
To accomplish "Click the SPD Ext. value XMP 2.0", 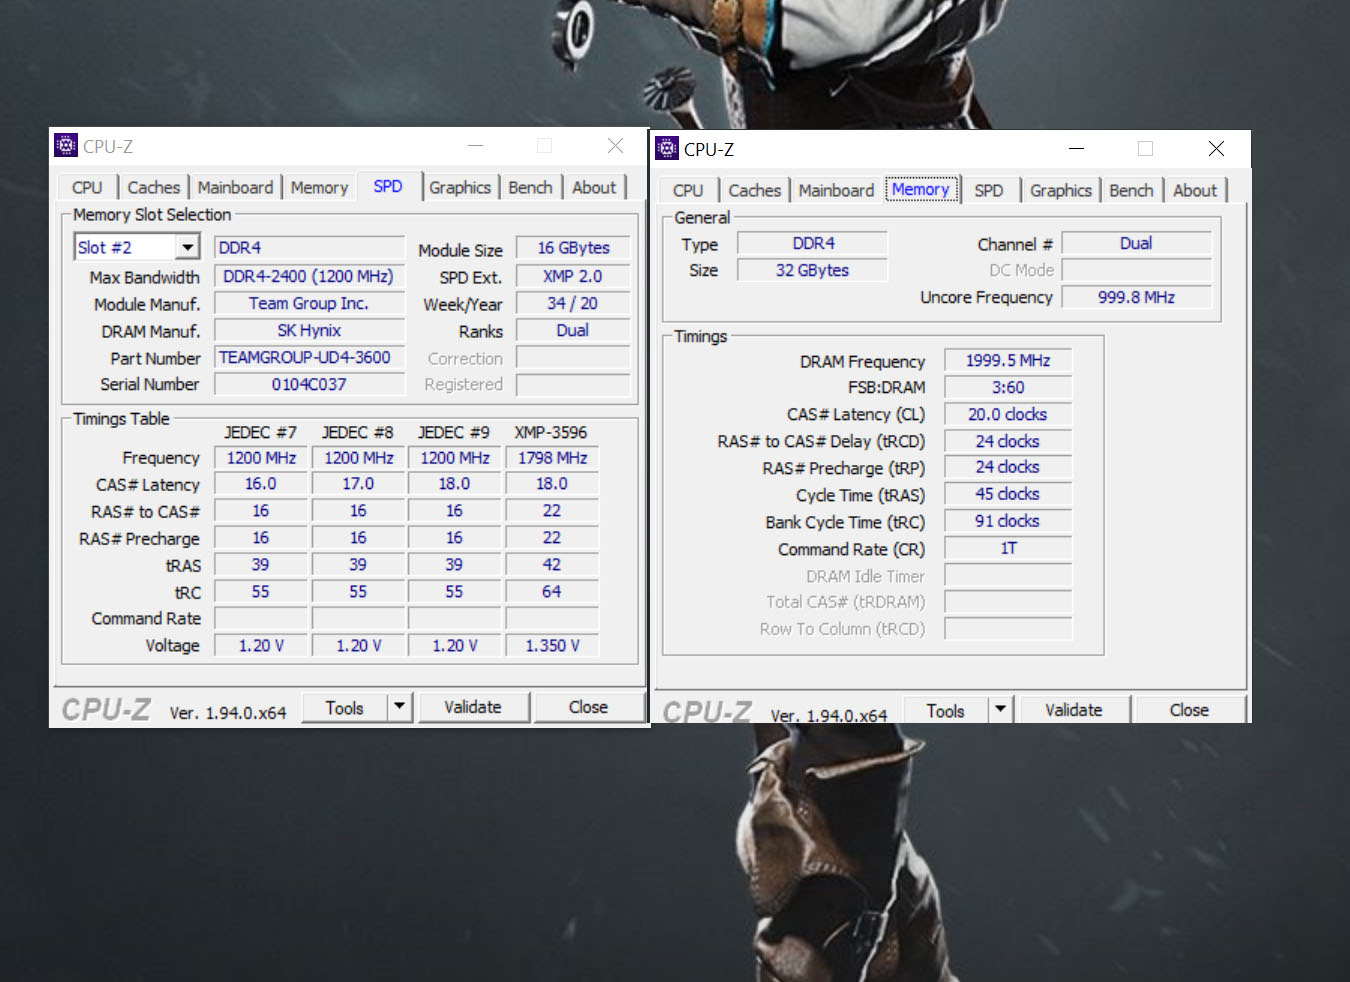I will (573, 276).
